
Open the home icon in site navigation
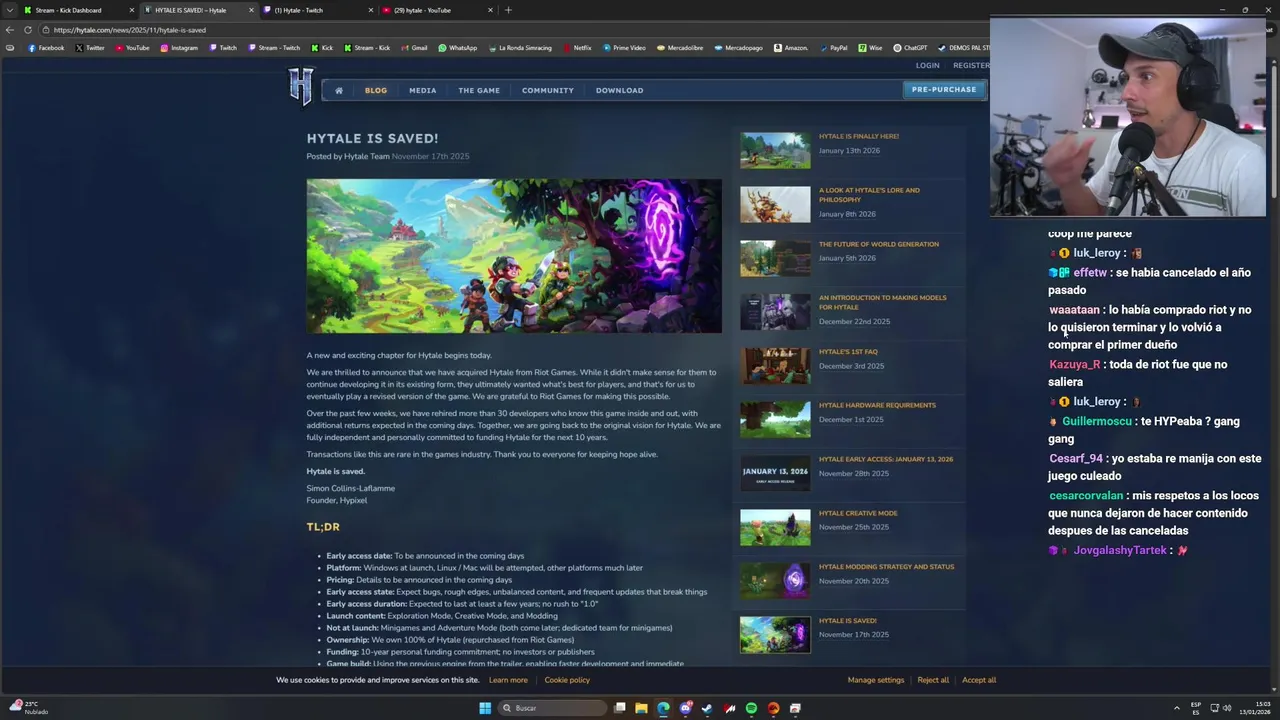coord(339,90)
